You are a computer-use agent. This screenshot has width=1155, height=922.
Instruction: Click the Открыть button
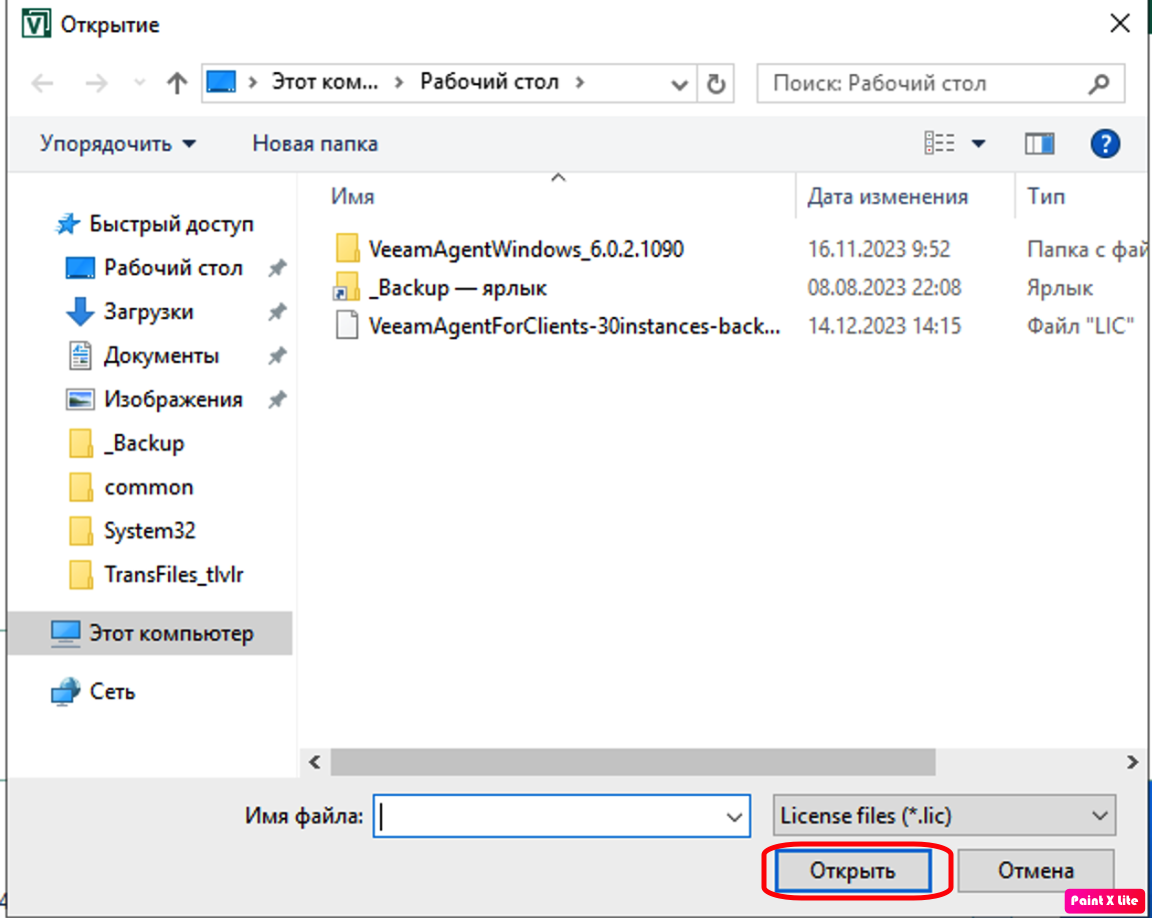pos(853,872)
